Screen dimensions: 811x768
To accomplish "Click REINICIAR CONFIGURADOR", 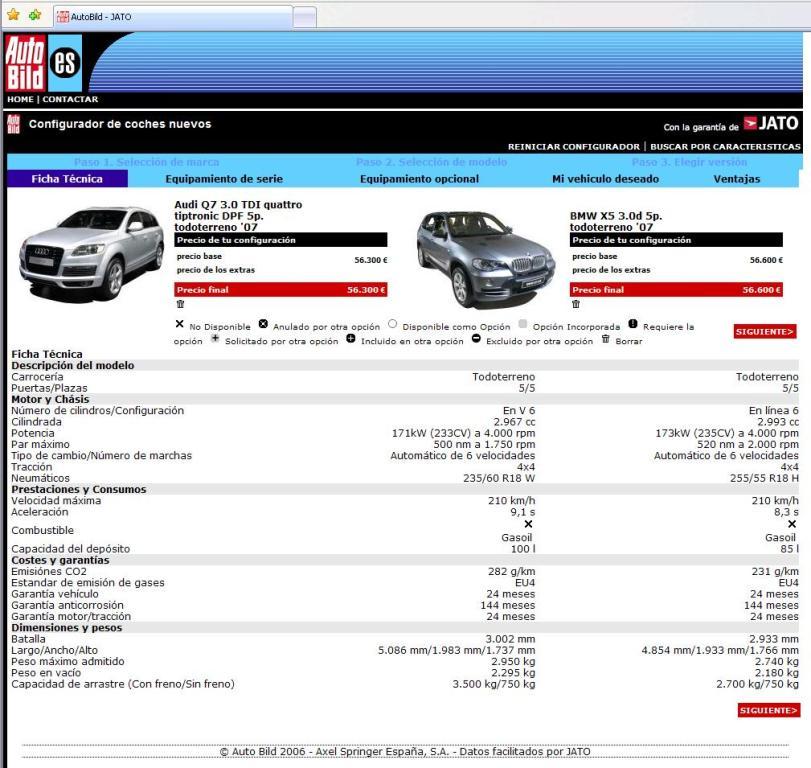I will point(574,147).
